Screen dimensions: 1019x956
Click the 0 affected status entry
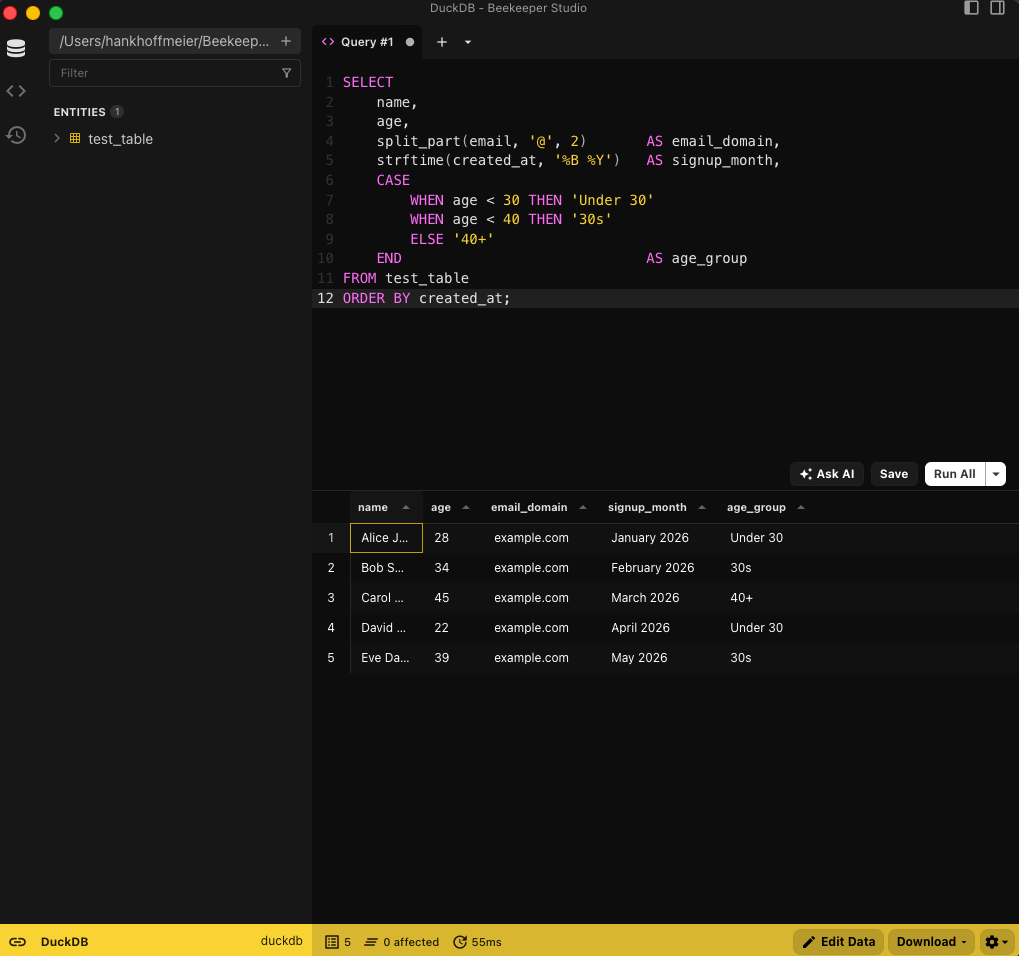point(402,942)
